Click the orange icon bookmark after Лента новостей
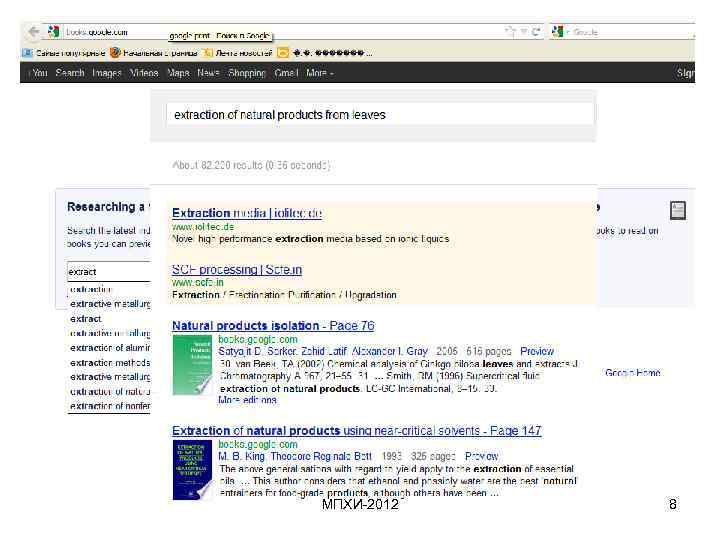720x540 pixels. click(283, 53)
